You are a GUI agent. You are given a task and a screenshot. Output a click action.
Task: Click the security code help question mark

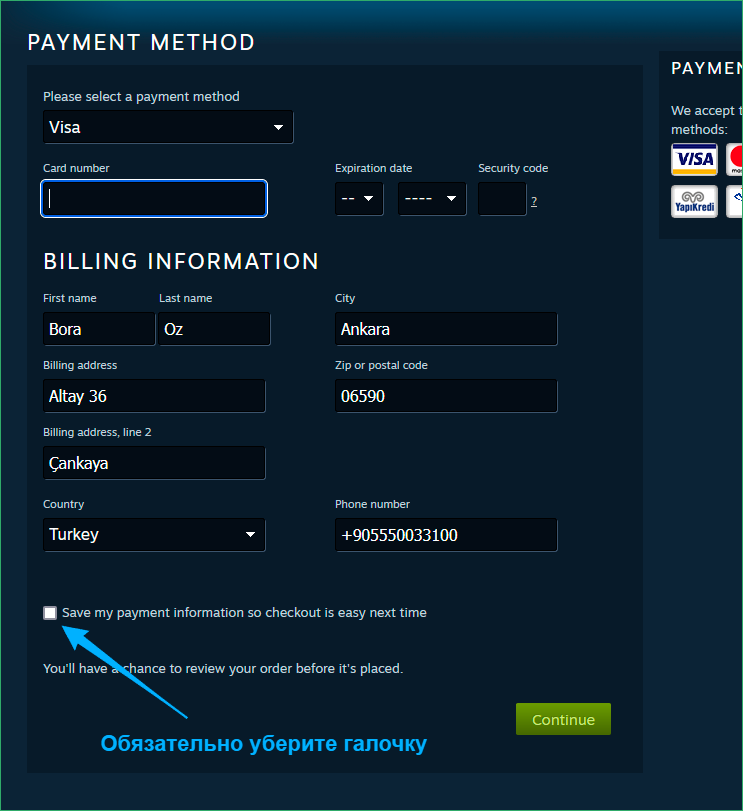click(x=534, y=201)
